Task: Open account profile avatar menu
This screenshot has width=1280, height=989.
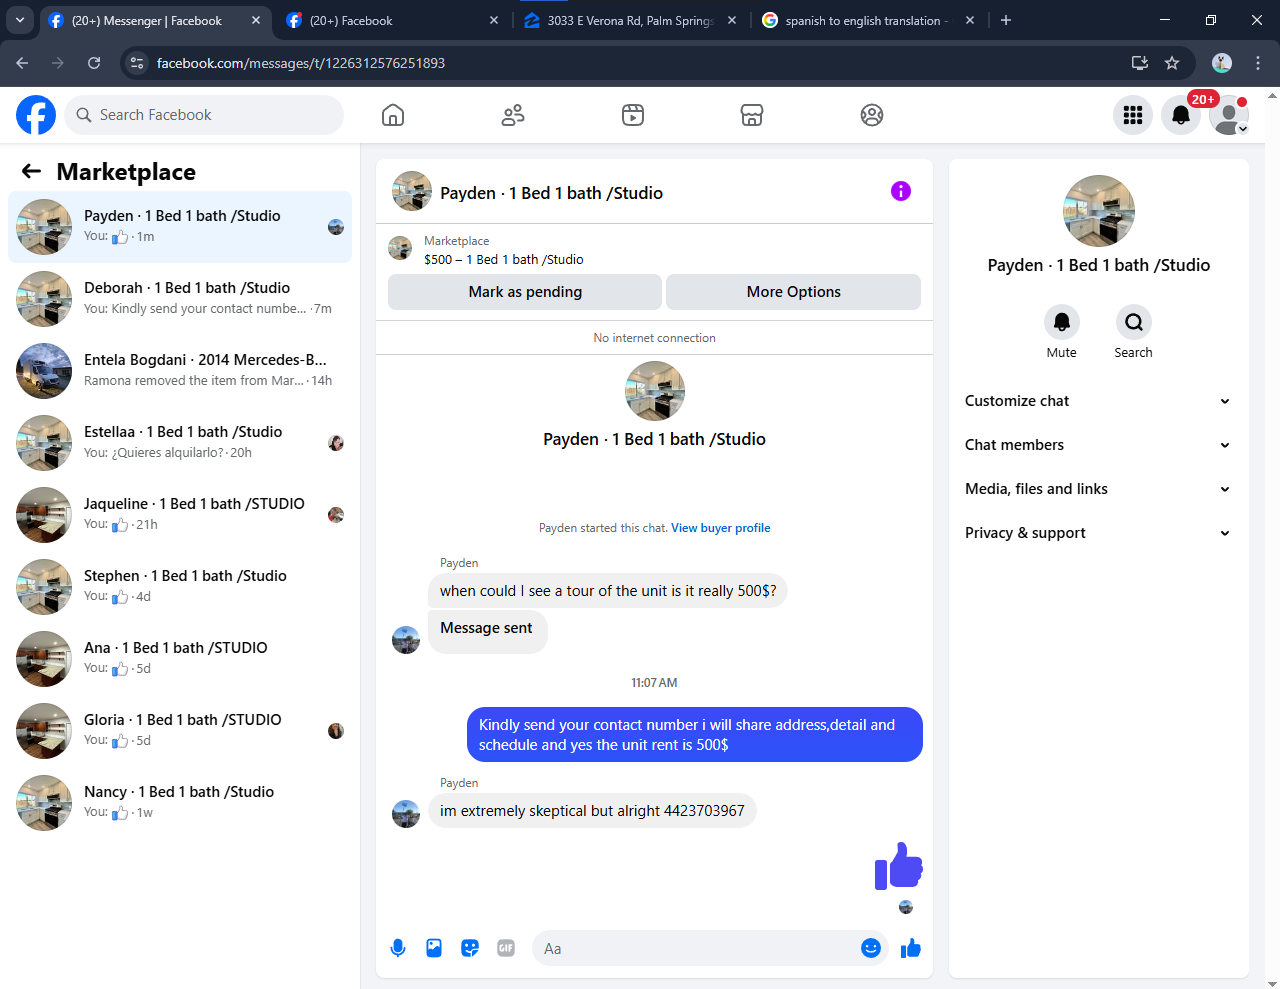Action: click(x=1229, y=115)
